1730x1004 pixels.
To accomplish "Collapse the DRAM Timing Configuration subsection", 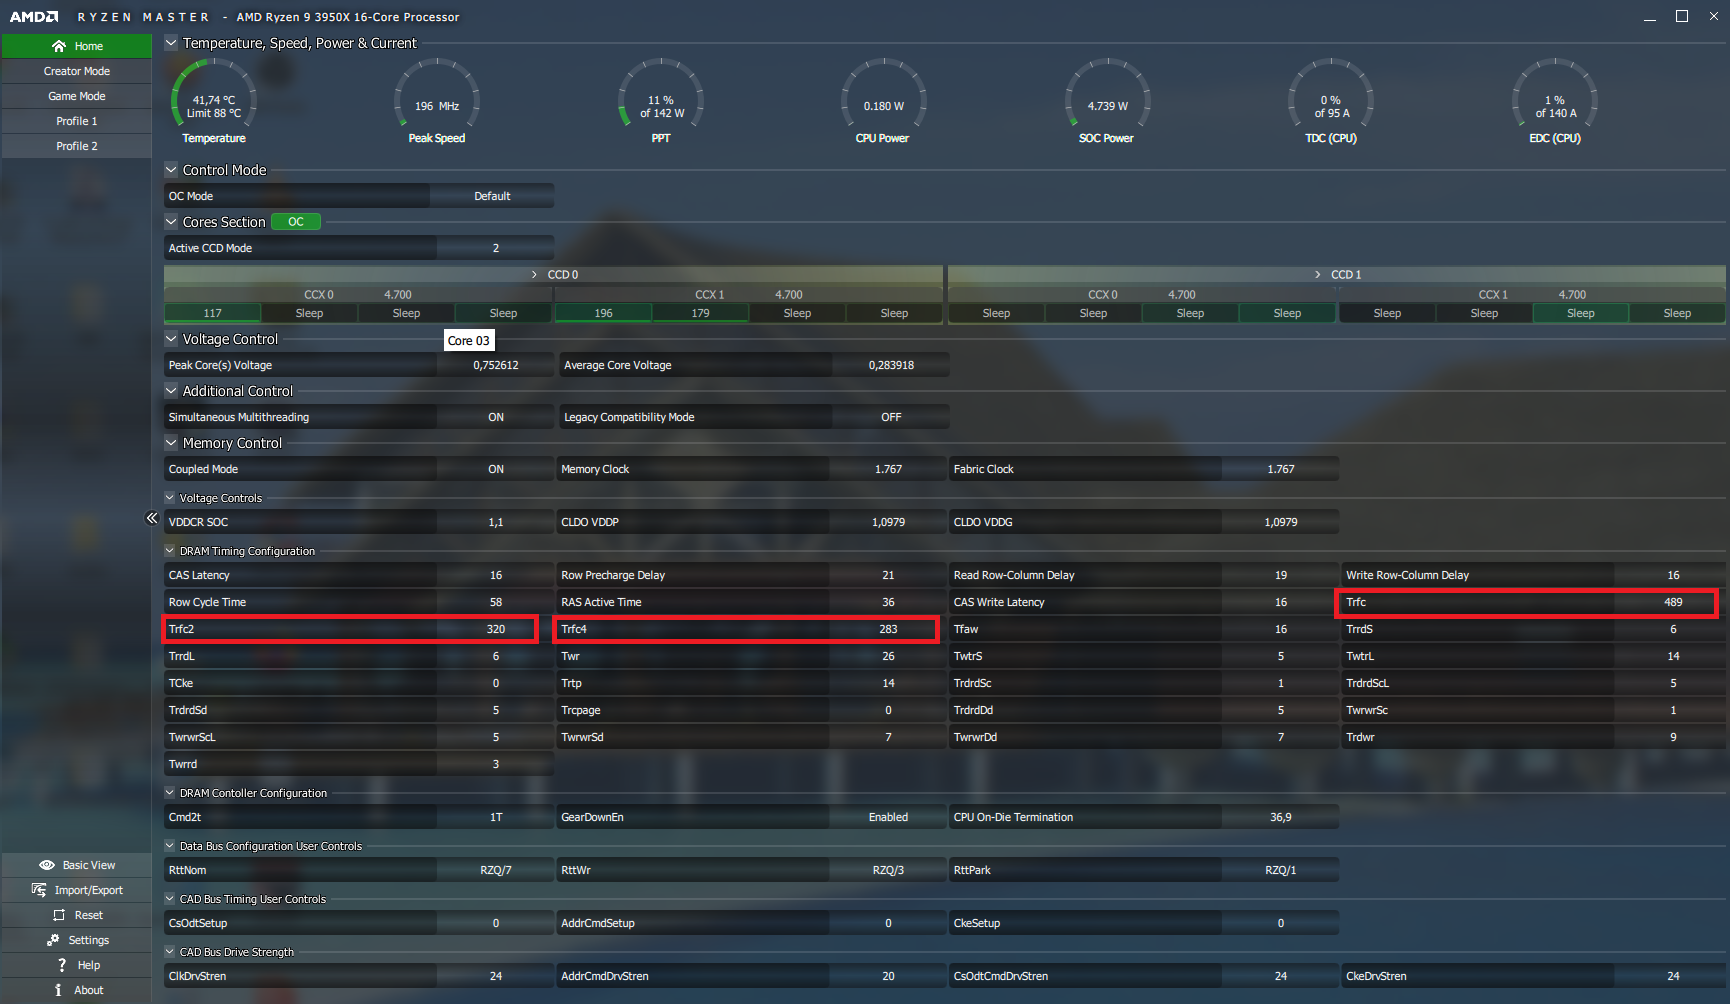I will [x=170, y=551].
